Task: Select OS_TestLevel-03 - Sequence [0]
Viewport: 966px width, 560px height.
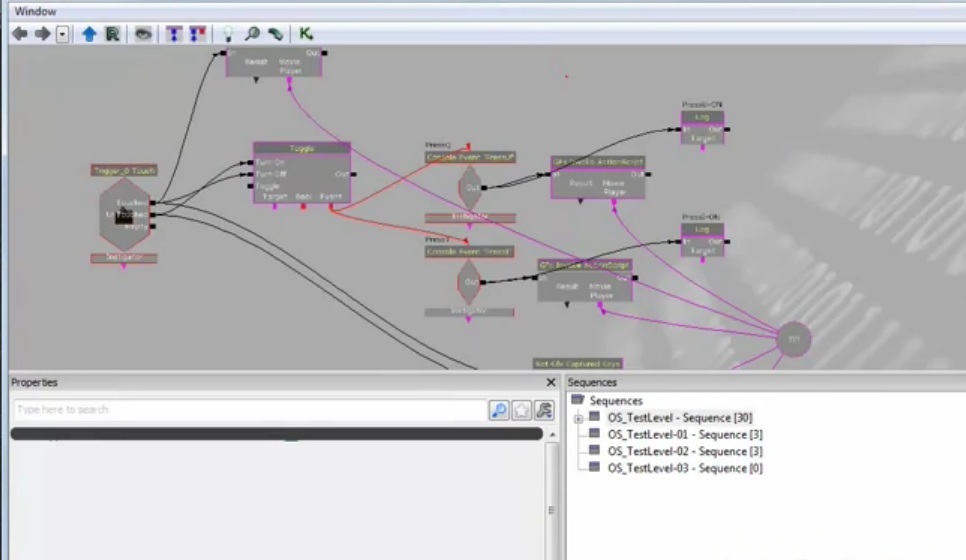Action: pos(685,468)
